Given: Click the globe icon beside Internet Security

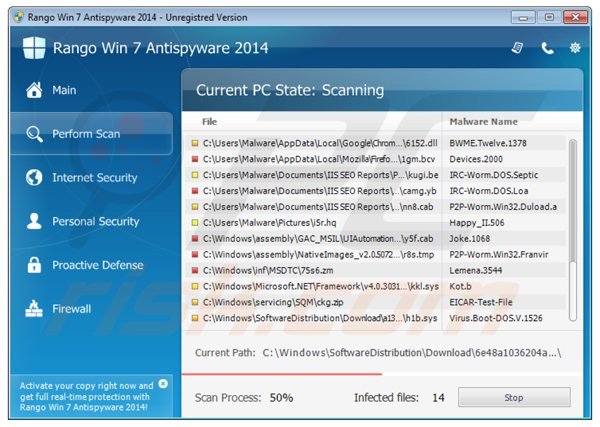Looking at the screenshot, I should click(34, 178).
